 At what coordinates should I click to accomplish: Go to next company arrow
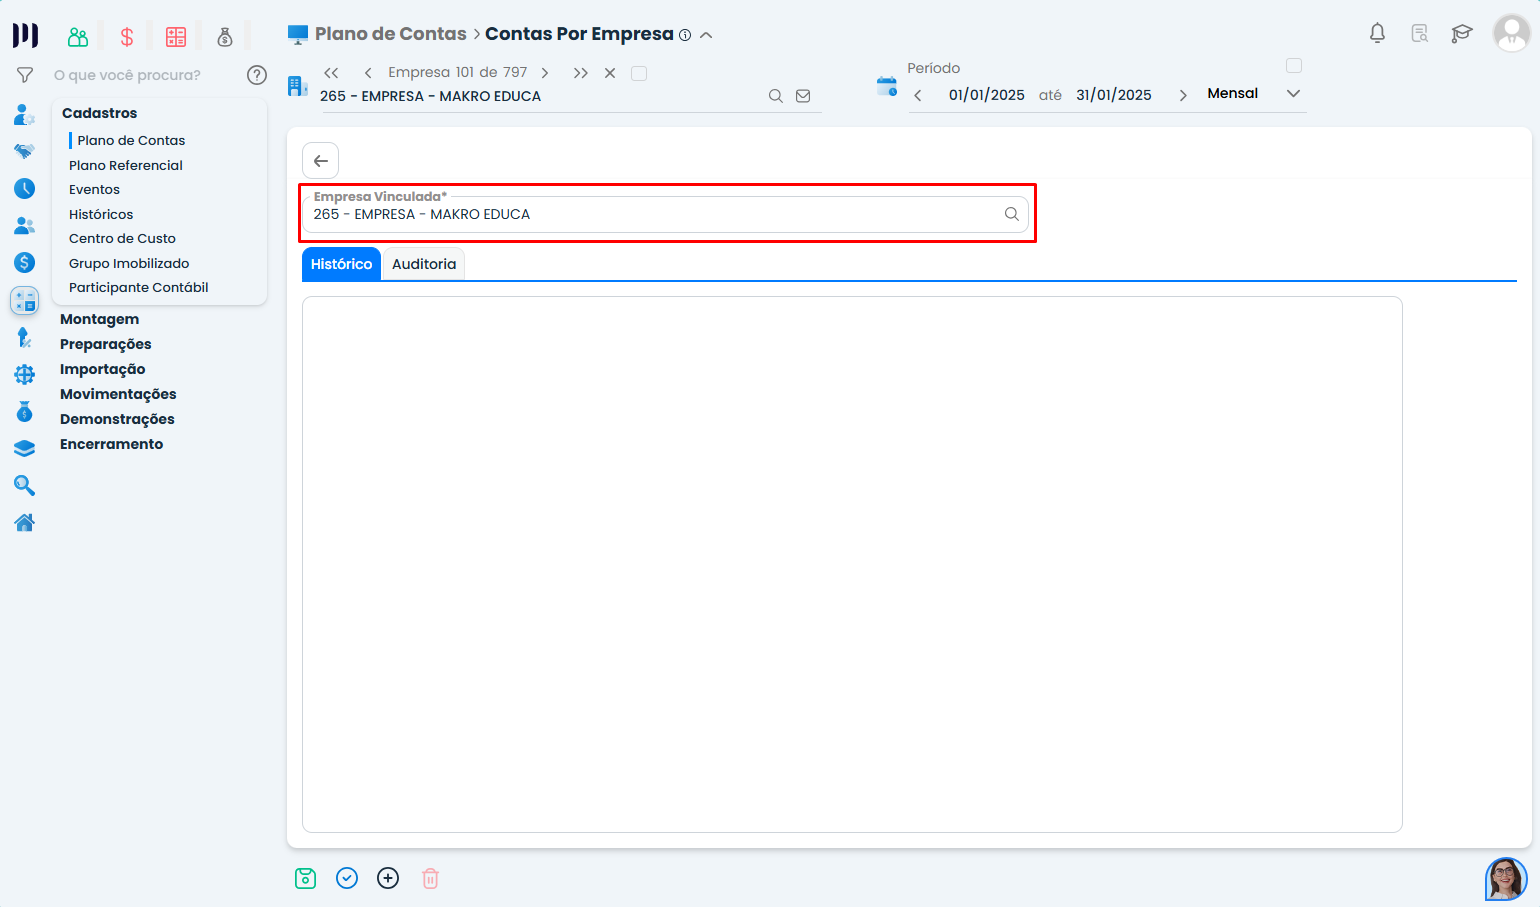click(x=545, y=73)
